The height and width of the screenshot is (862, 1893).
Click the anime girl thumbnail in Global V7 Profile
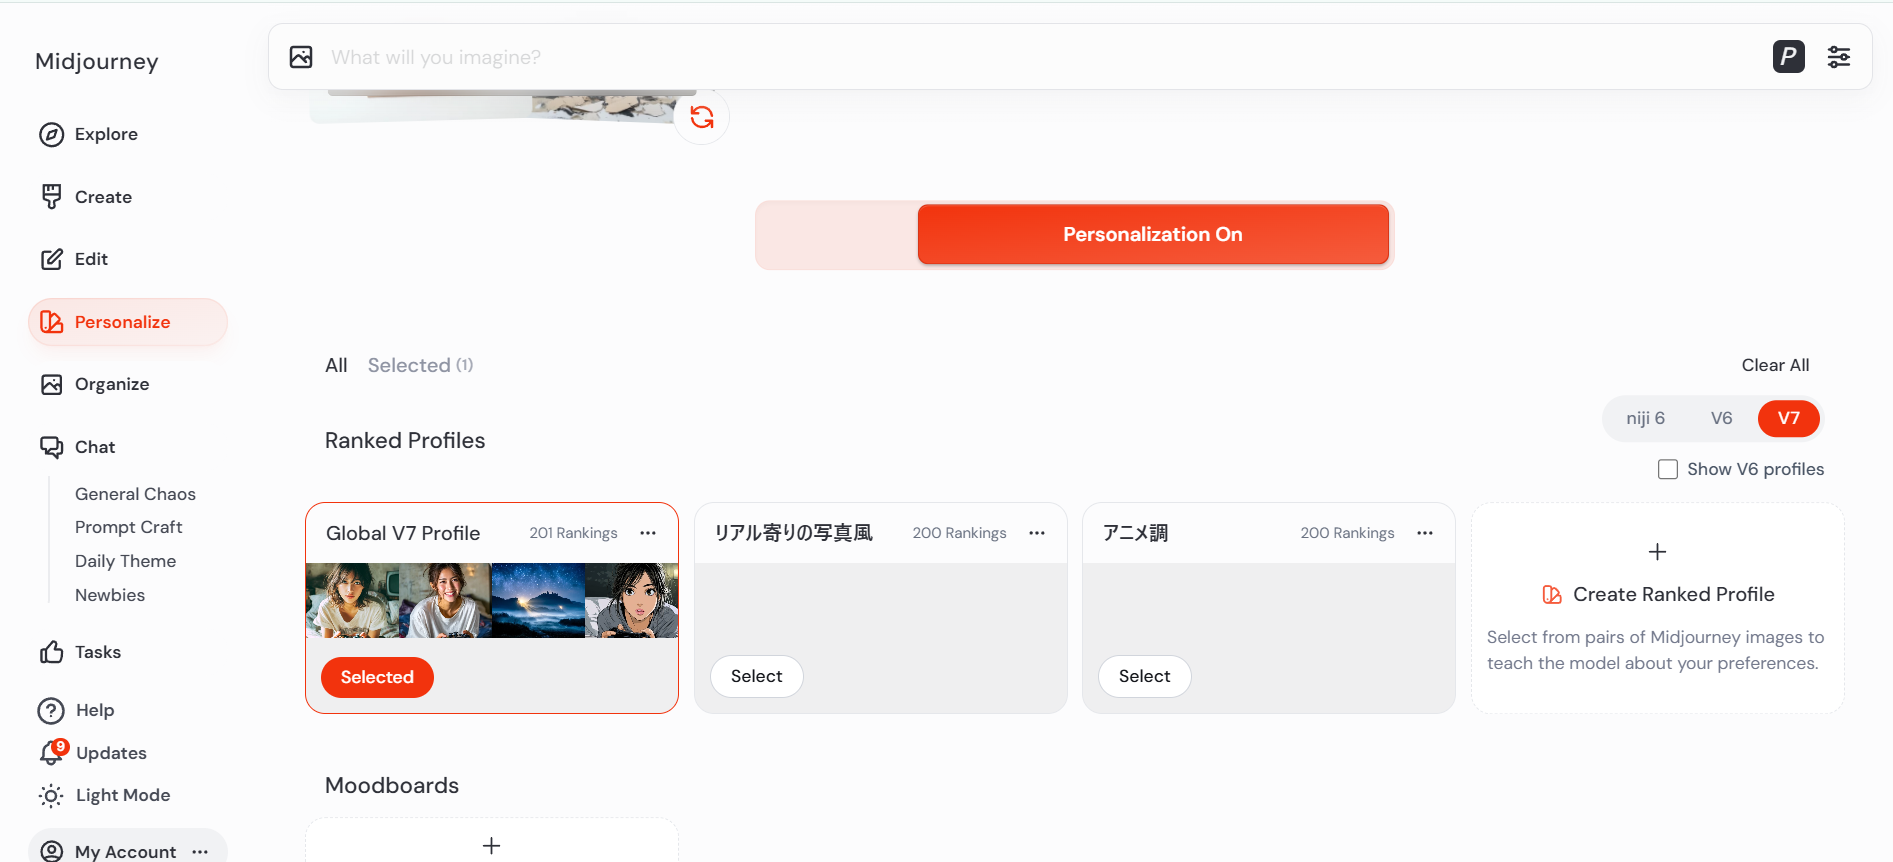pyautogui.click(x=631, y=600)
